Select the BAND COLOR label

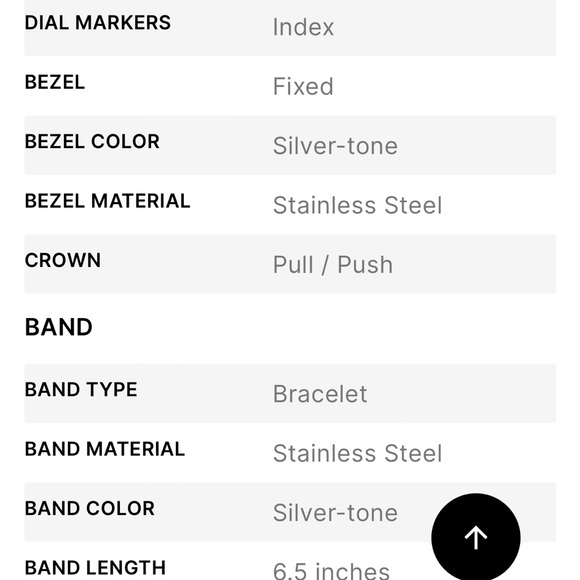tap(90, 508)
